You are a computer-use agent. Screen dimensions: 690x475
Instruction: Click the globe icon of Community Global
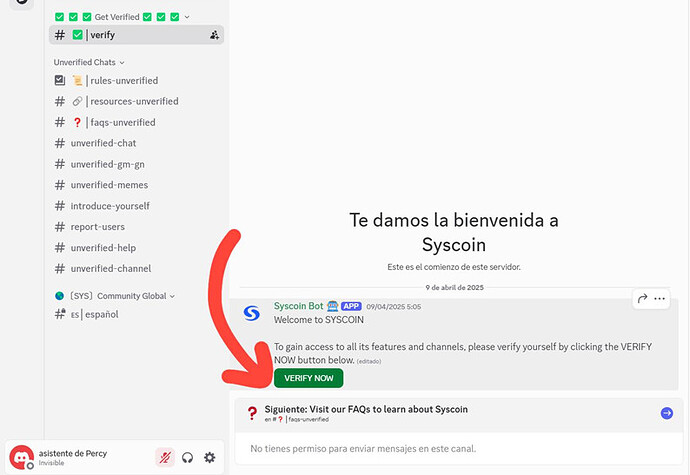tap(59, 296)
